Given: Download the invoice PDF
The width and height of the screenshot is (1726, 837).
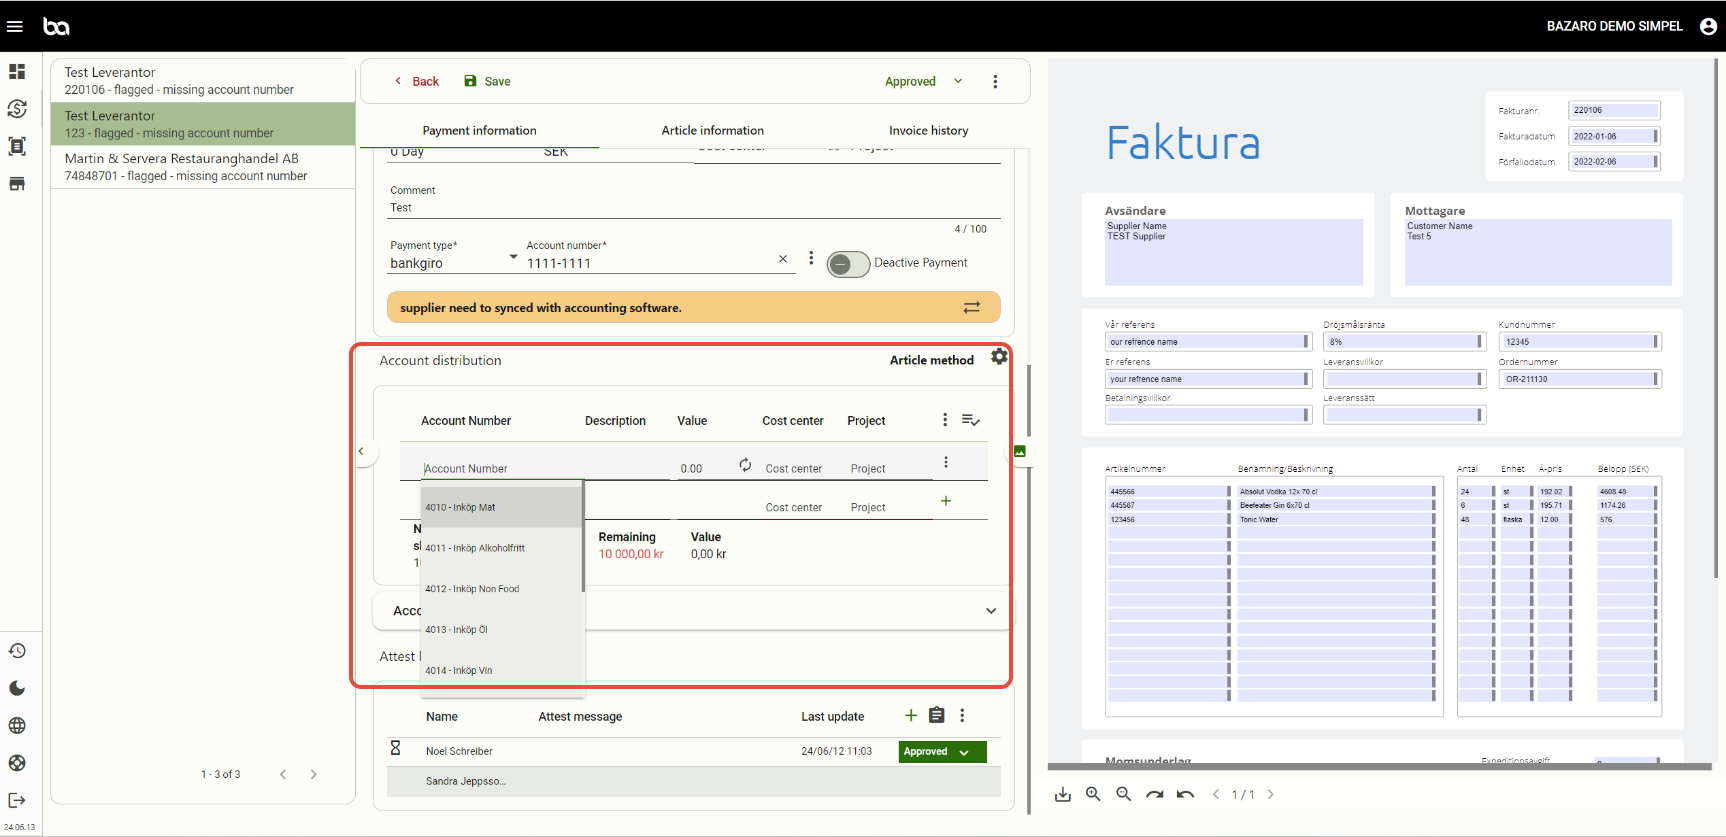Looking at the screenshot, I should click(1063, 794).
